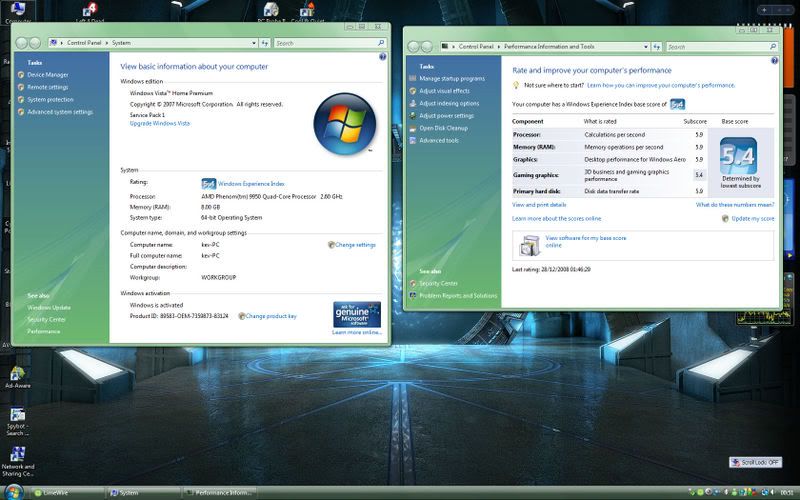Click View software for my base score online
The height and width of the screenshot is (500, 800).
coord(586,241)
